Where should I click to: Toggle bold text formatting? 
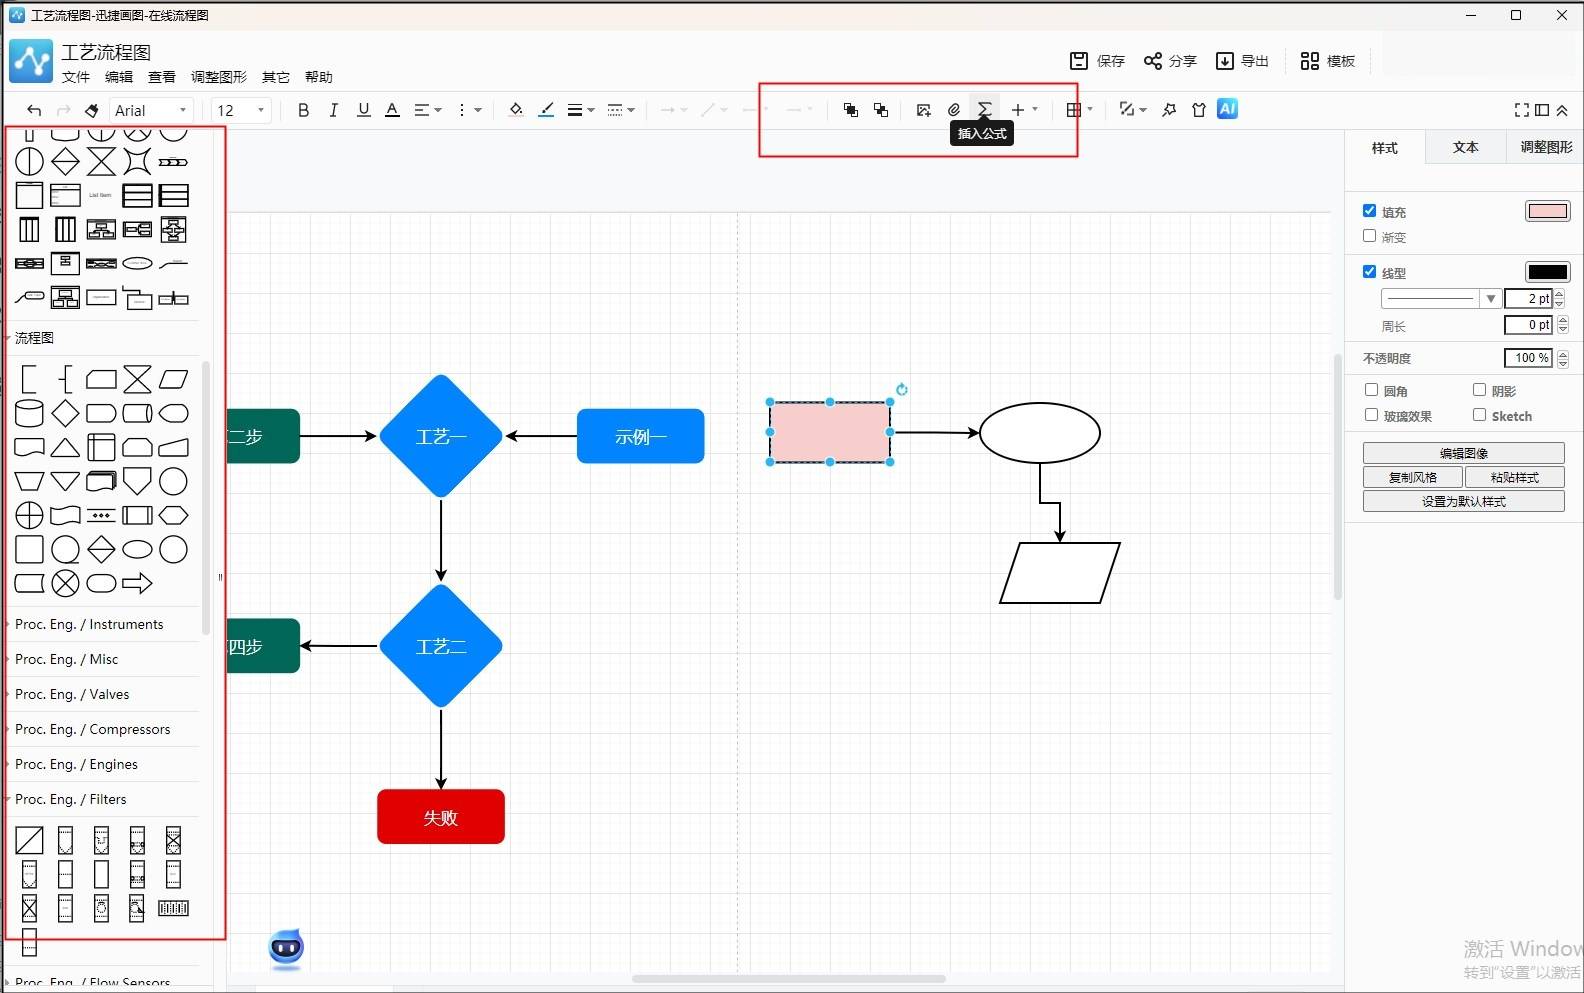click(x=303, y=110)
